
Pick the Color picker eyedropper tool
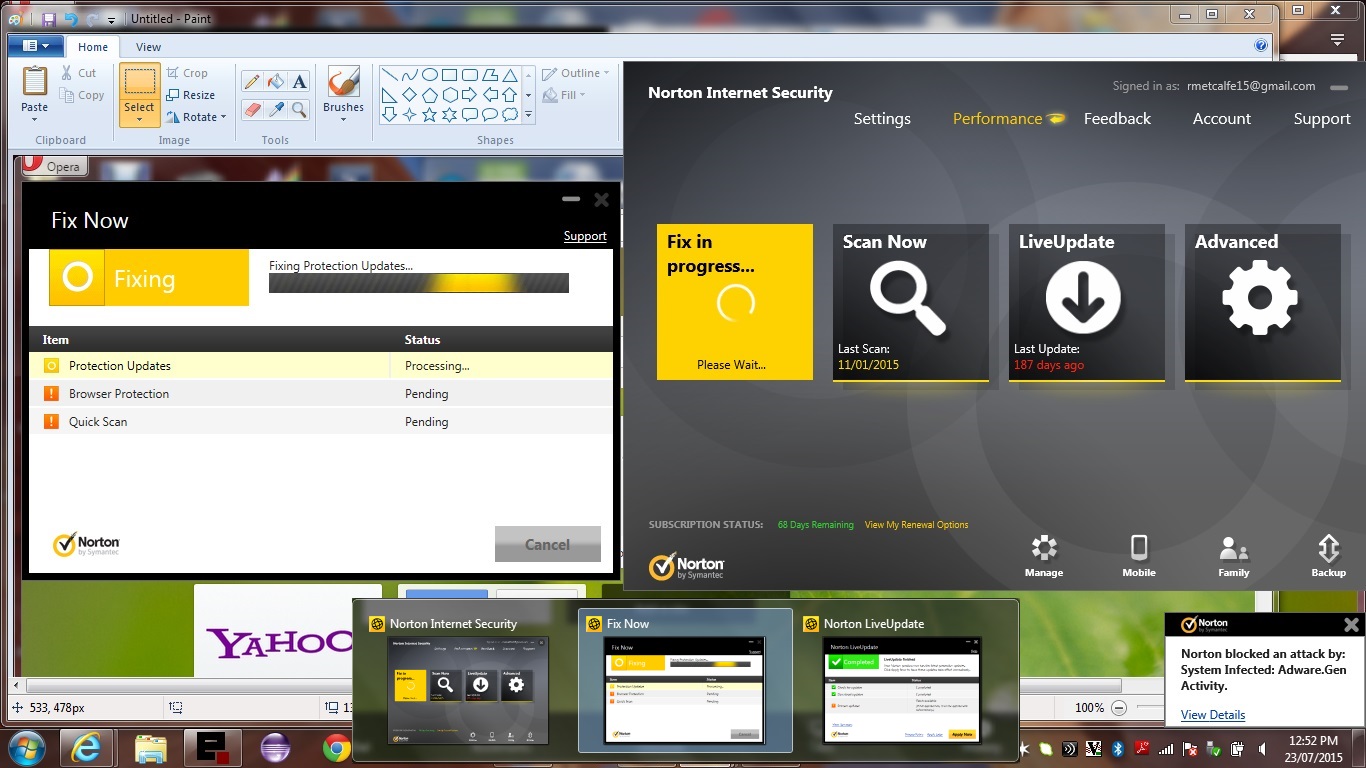[x=276, y=109]
